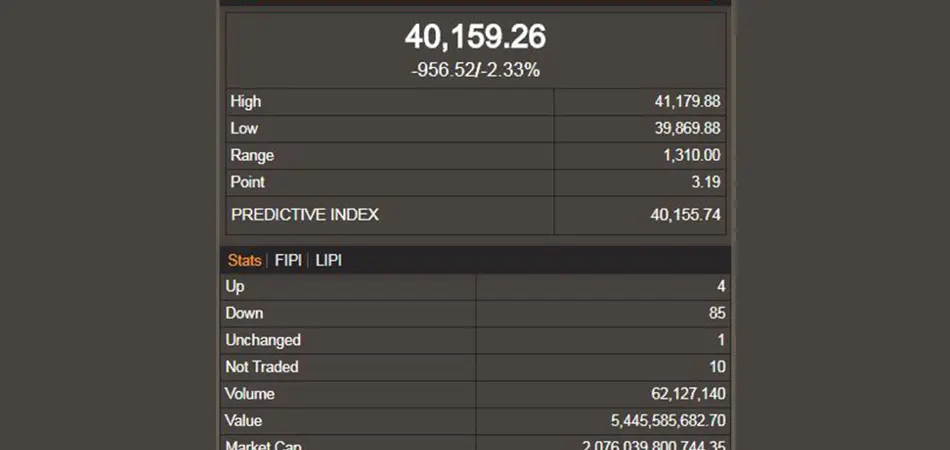950x450 pixels.
Task: Click the Range value 1,310.00
Action: tap(691, 155)
